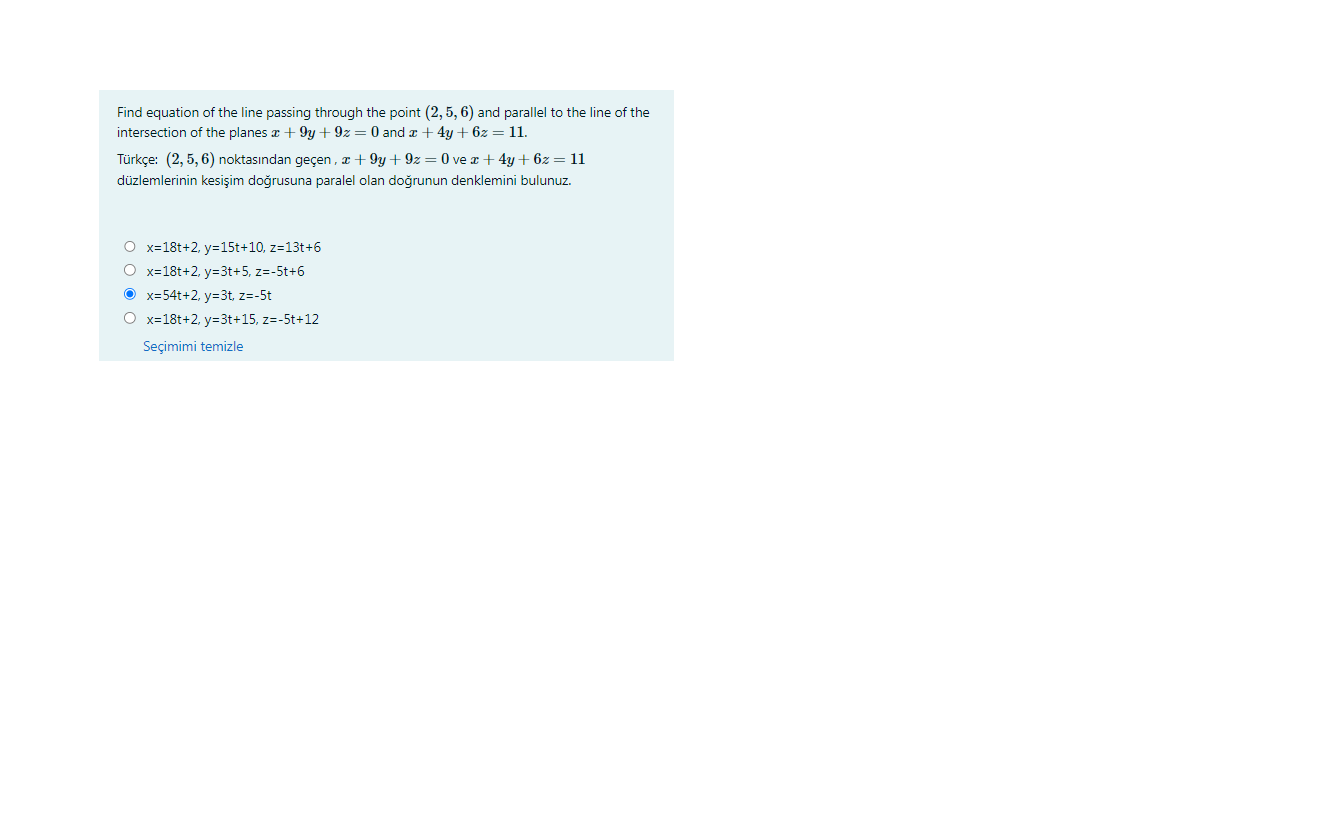This screenshot has height=815, width=1344.
Task: Click answer label text ending z=13t+6
Action: [x=234, y=247]
